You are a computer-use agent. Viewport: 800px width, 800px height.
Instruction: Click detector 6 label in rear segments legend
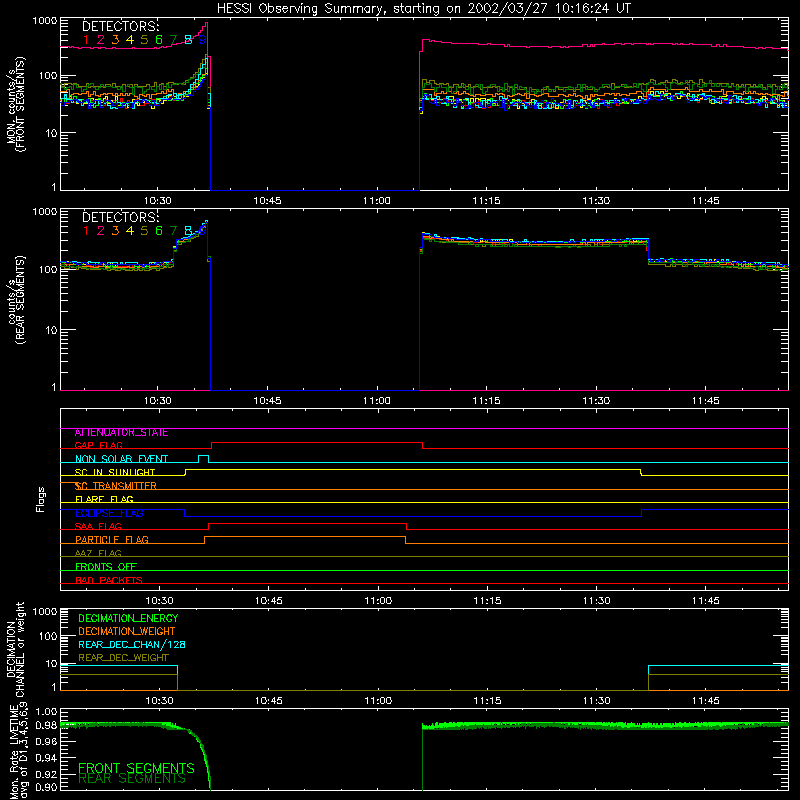[x=159, y=231]
